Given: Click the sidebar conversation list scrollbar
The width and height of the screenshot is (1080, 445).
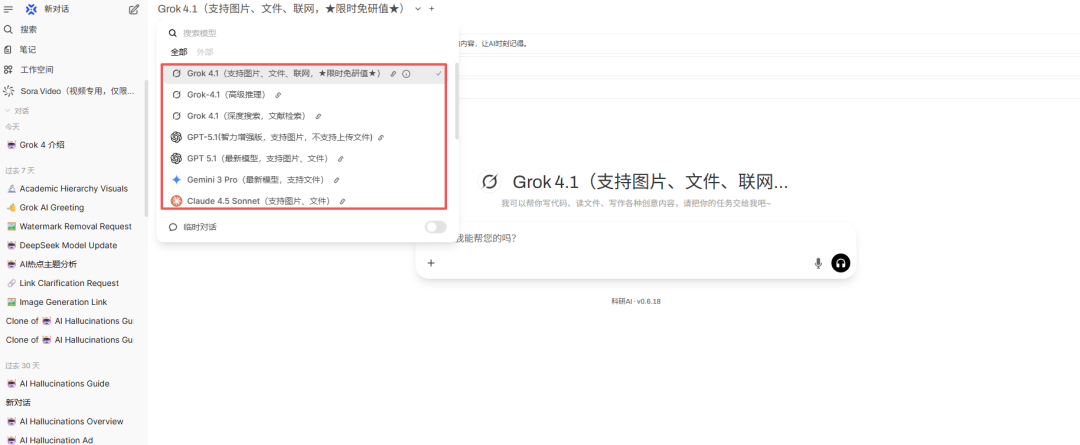Looking at the screenshot, I should click(x=145, y=148).
